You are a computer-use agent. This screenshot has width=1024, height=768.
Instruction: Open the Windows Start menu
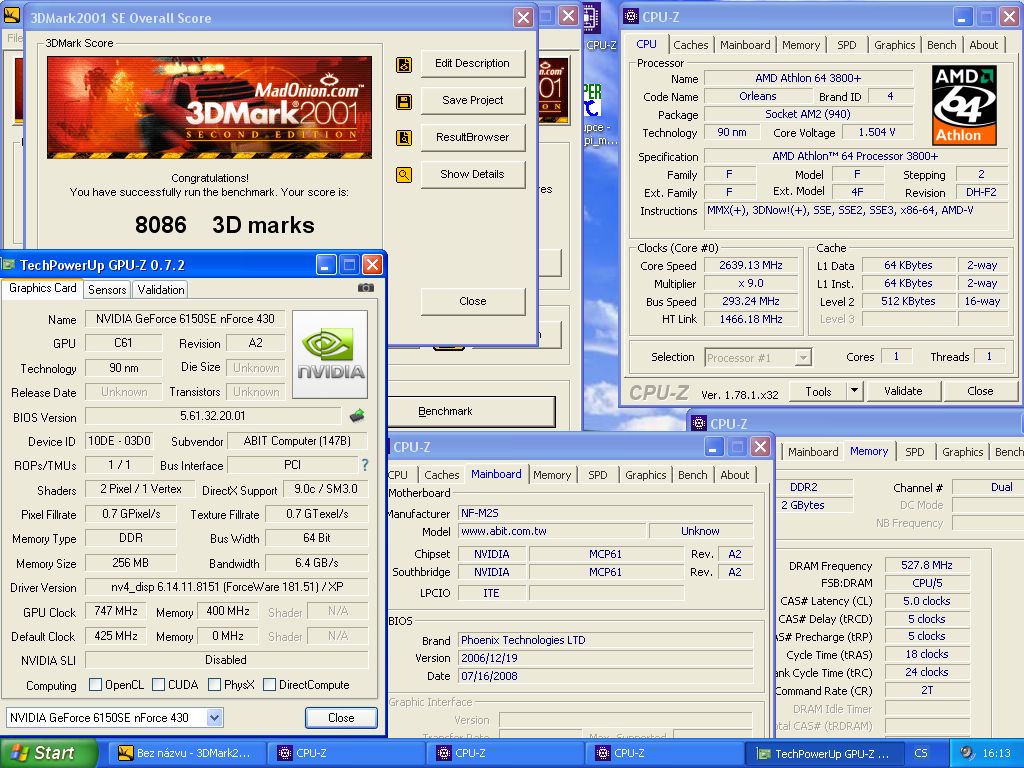click(41, 753)
